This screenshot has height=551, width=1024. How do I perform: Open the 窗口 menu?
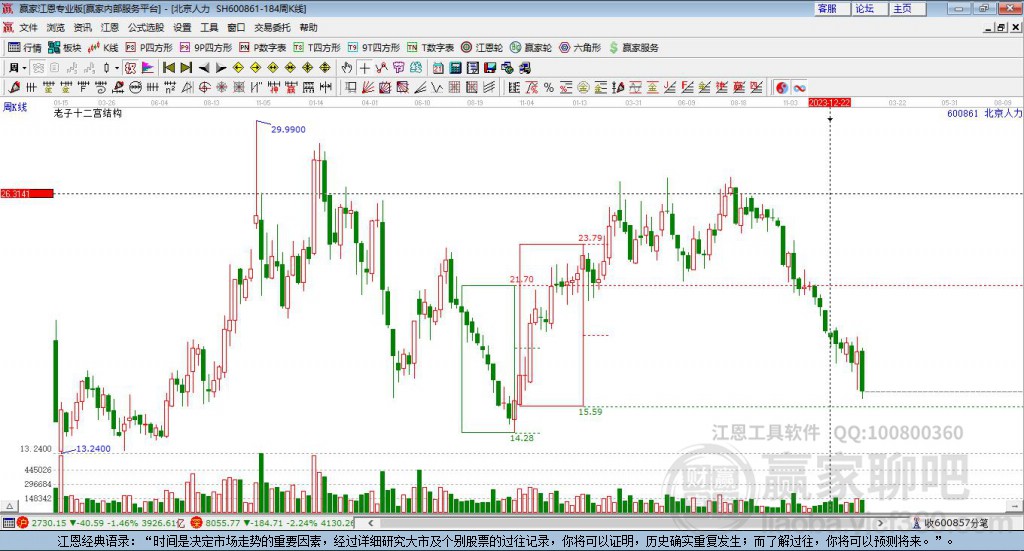click(x=236, y=27)
